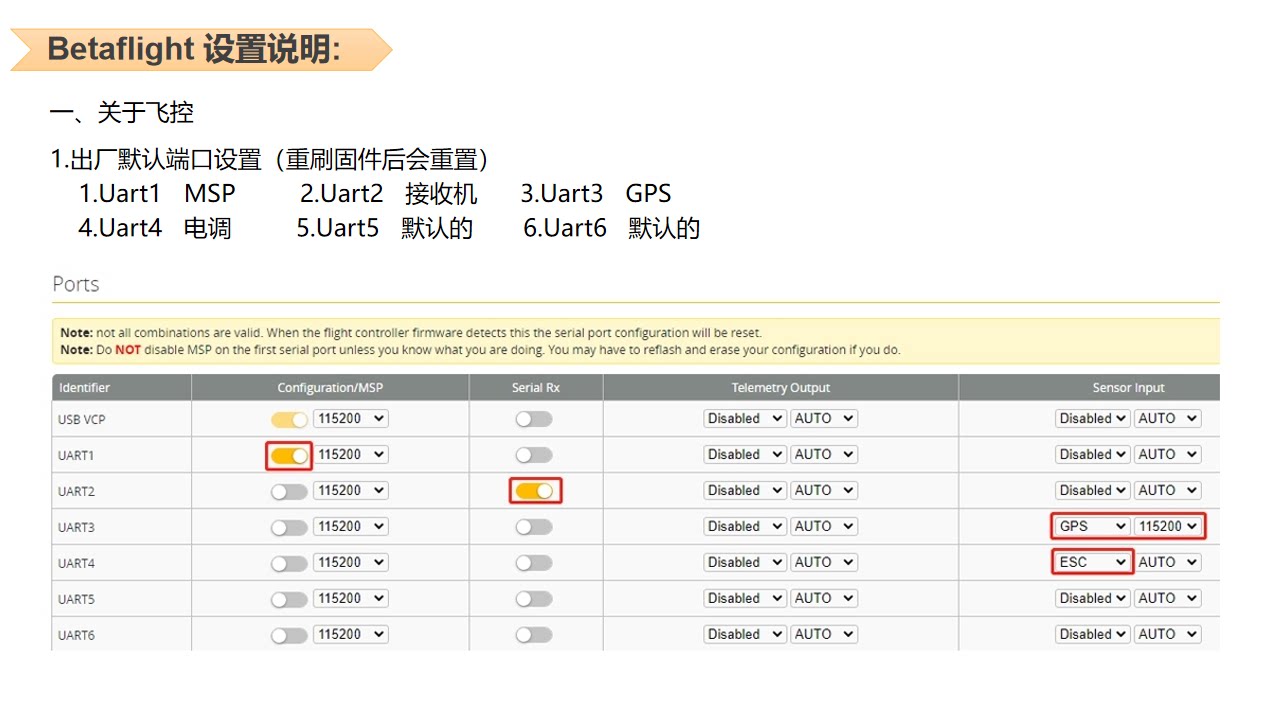
Task: Open UART1 telemetry AUTO baud dropdown
Action: 824,455
